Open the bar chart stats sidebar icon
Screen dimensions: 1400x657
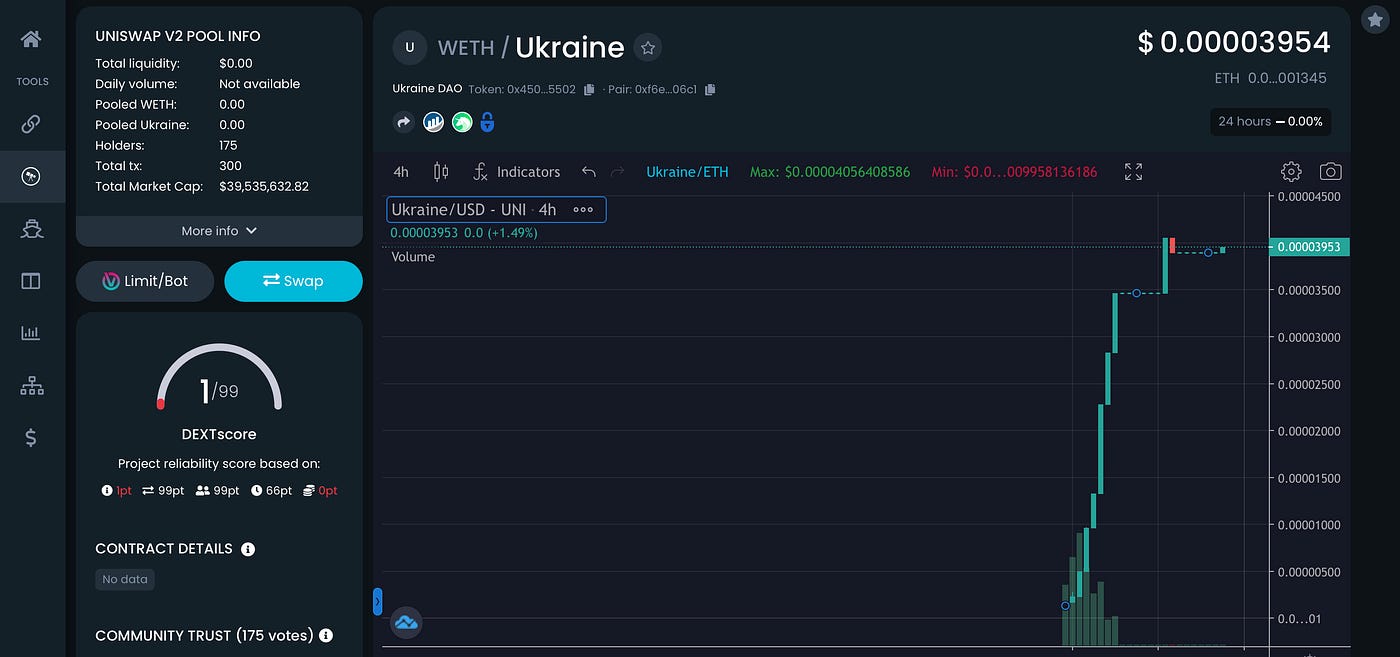point(31,333)
